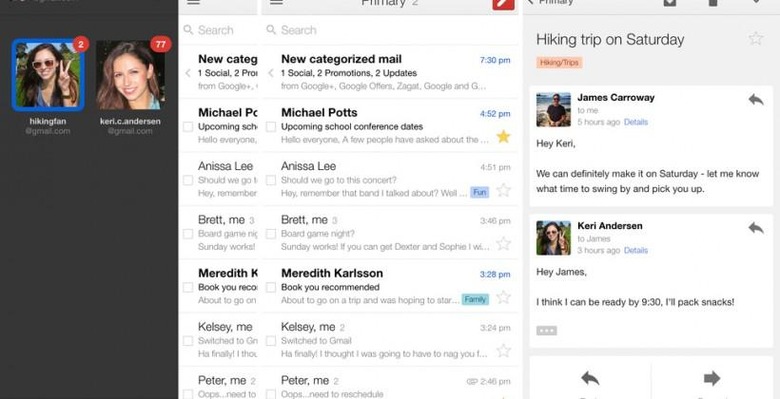Star the Anissa Lee concert email
The height and width of the screenshot is (399, 780).
[x=504, y=190]
